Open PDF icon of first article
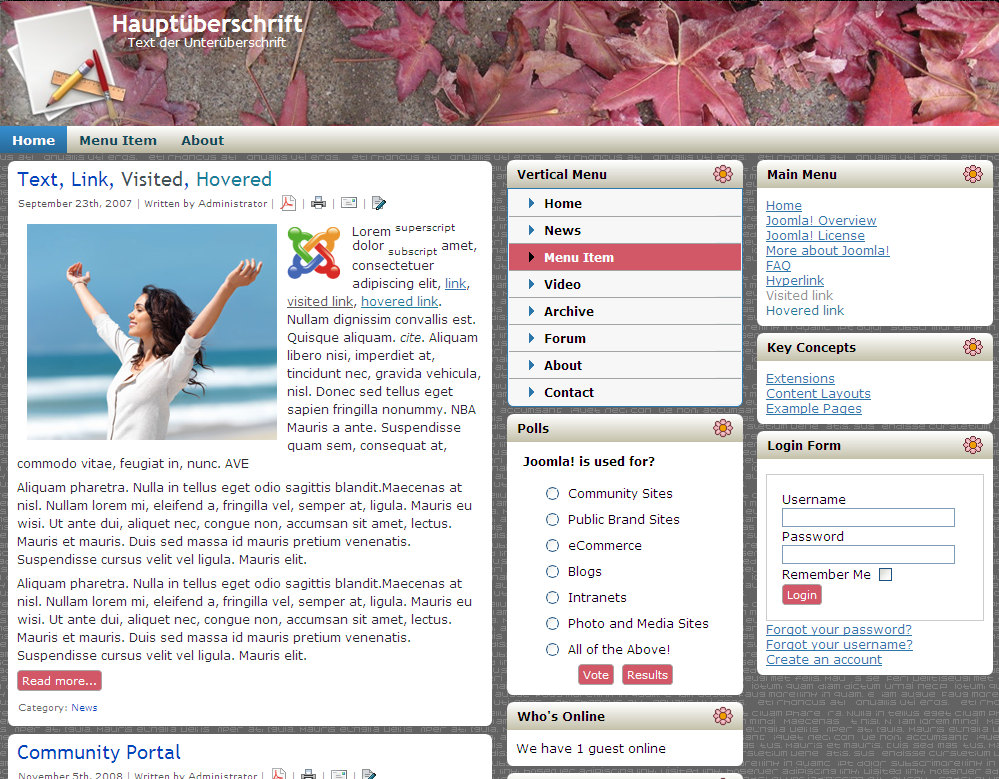Viewport: 999px width, 779px height. (288, 203)
